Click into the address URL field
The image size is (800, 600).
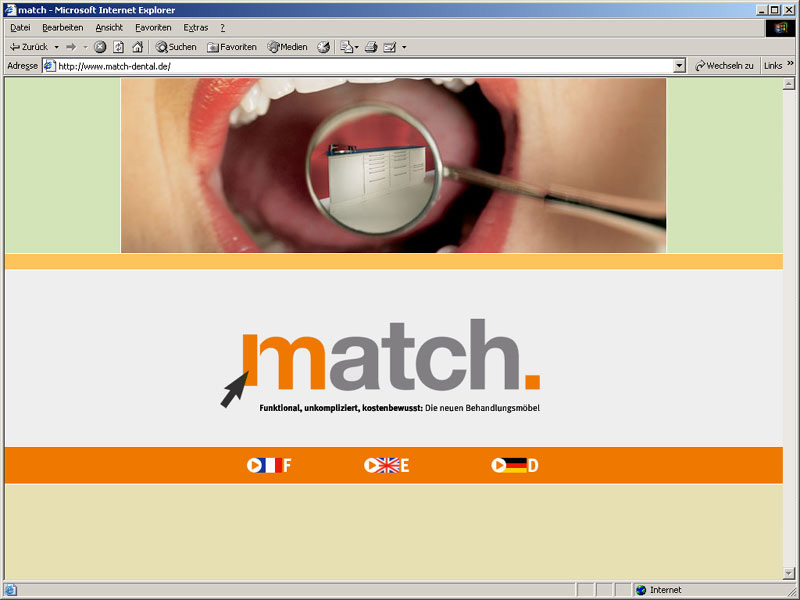tap(360, 66)
